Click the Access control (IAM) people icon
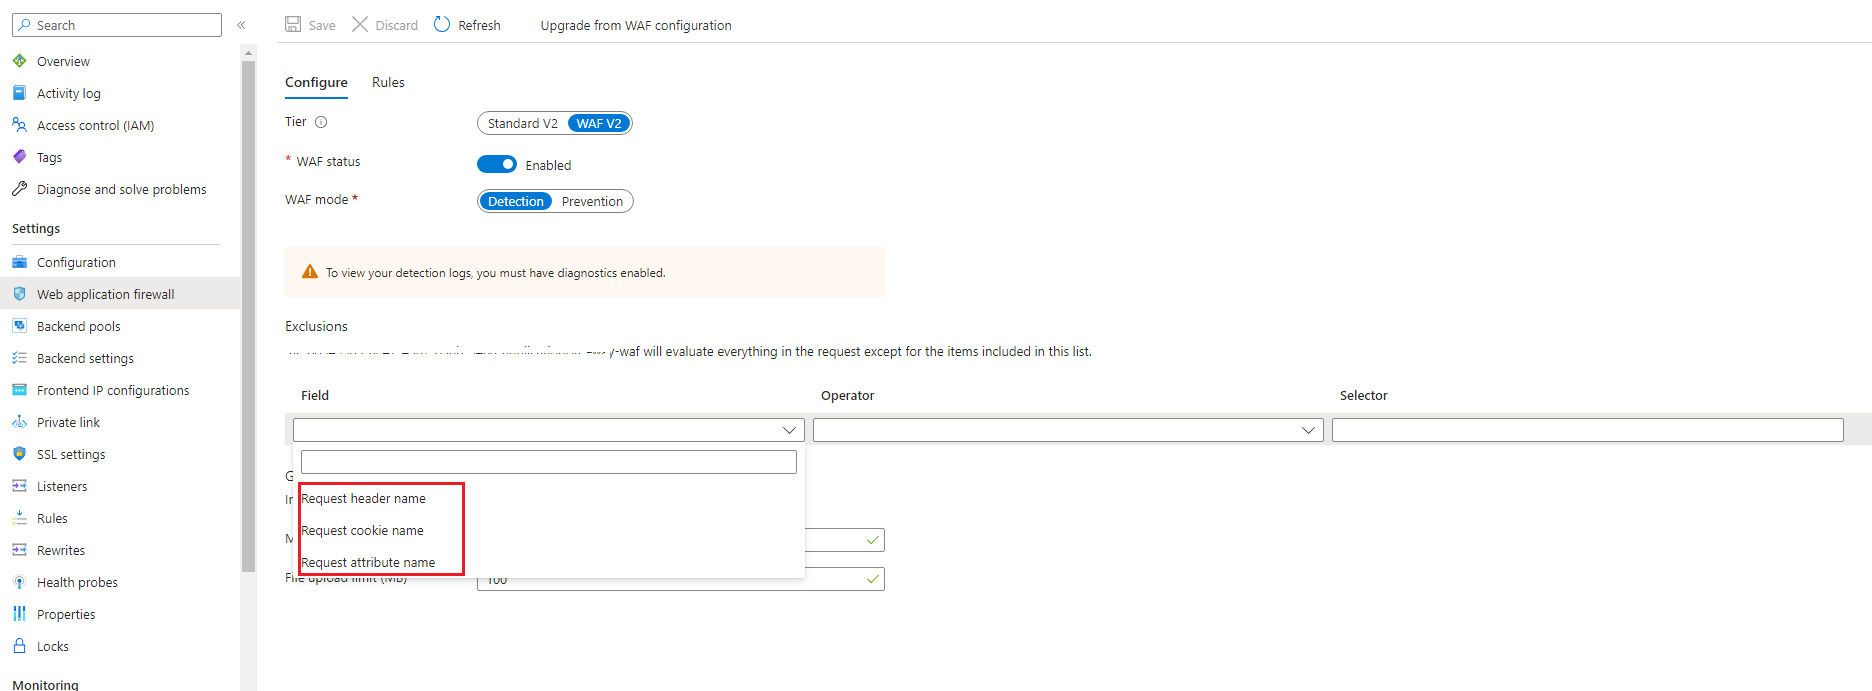Screen dimensions: 1872x691 [x=19, y=125]
